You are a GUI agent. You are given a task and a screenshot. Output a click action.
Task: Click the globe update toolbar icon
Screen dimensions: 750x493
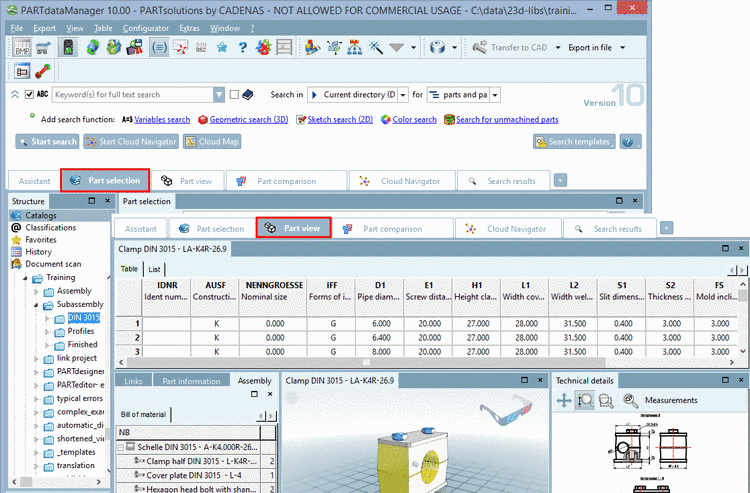(113, 47)
